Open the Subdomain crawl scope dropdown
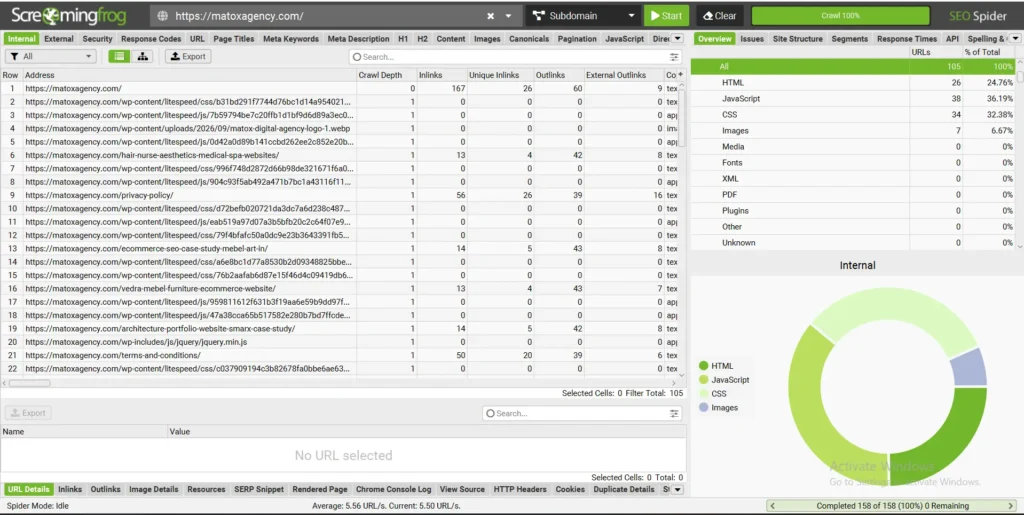Viewport: 1024px width, 515px height. click(x=583, y=16)
